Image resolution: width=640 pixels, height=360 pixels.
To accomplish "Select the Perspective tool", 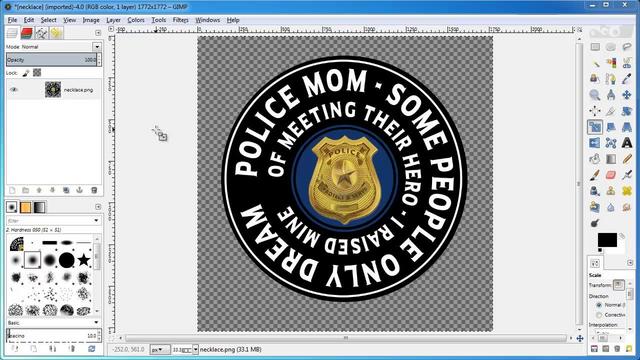I will pyautogui.click(x=627, y=127).
